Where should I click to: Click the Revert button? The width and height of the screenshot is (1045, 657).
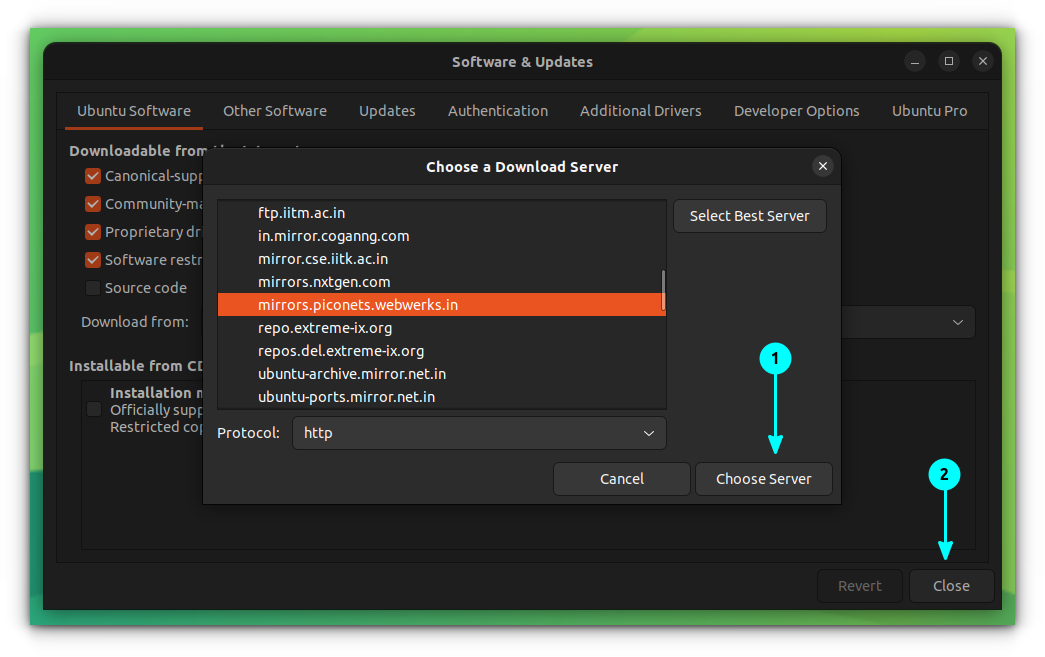[859, 586]
